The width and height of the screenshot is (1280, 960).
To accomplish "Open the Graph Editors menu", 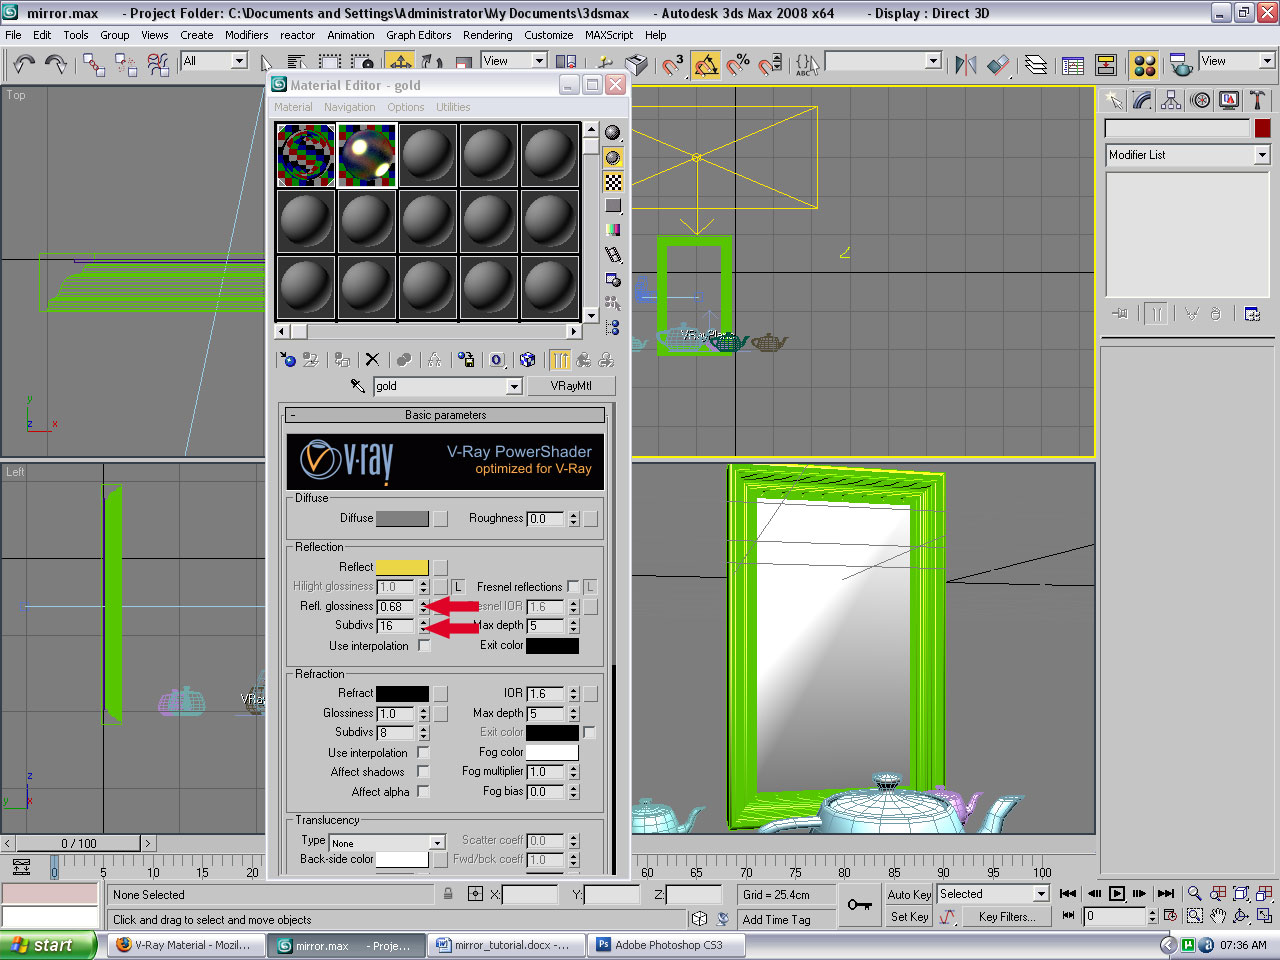I will pos(419,35).
